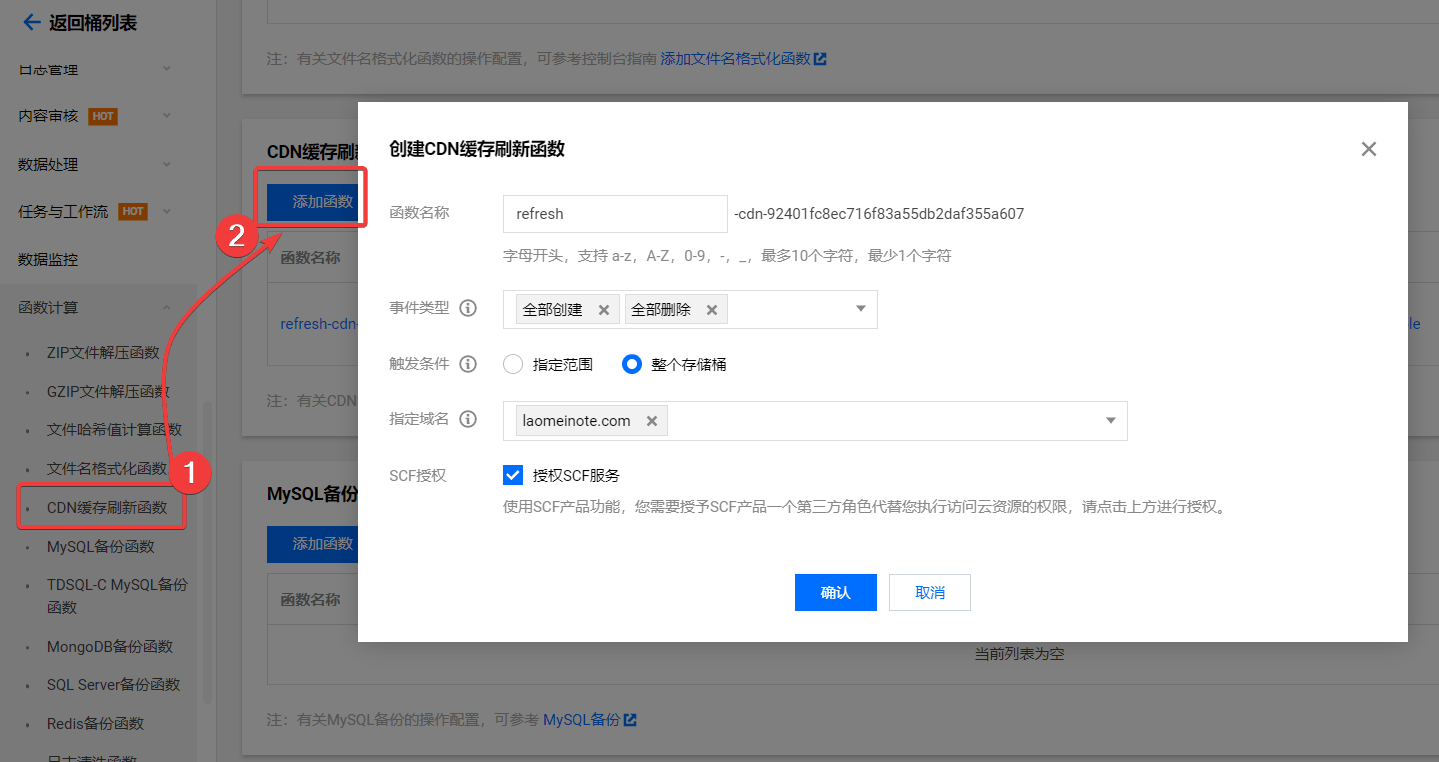
Task: Open the 指定域名 dropdown
Action: (x=1110, y=421)
